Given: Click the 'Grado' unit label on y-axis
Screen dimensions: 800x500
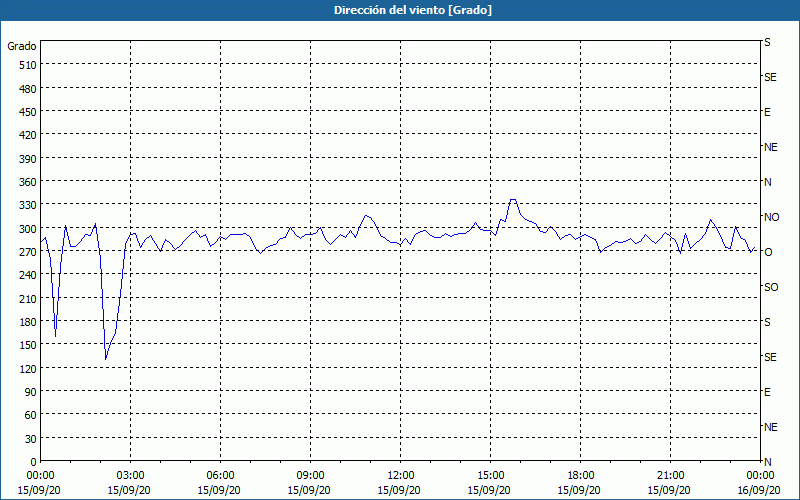Looking at the screenshot, I should coord(22,46).
